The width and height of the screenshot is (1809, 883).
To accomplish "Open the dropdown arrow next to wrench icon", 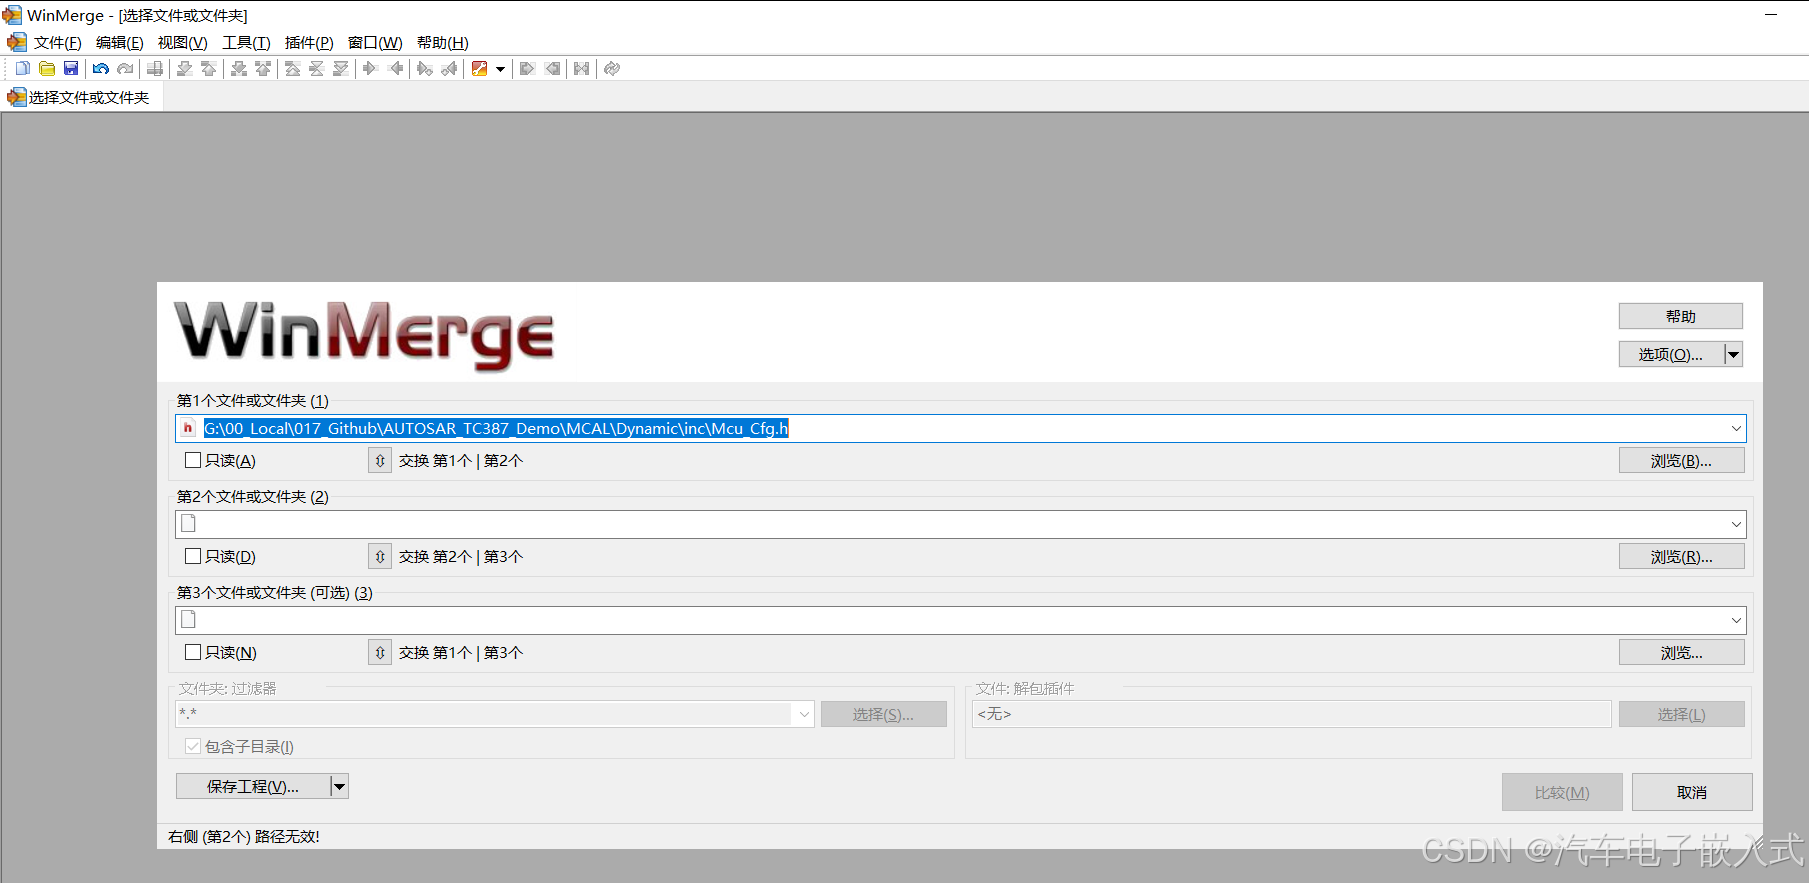I will pos(501,68).
